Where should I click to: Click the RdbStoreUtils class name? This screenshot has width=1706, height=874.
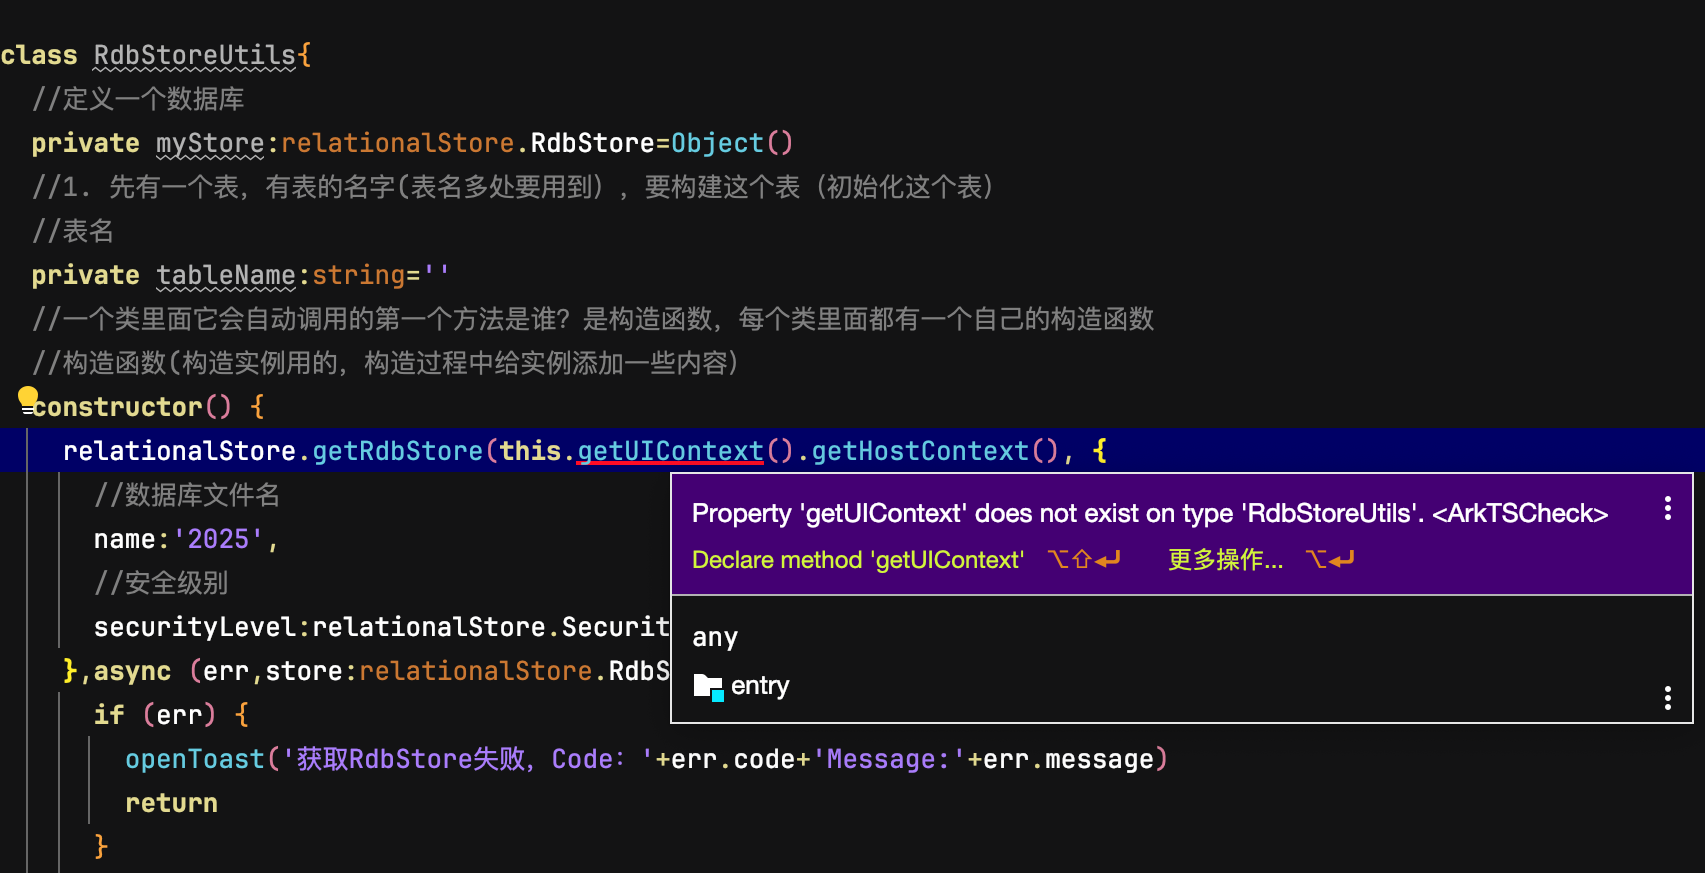click(195, 55)
